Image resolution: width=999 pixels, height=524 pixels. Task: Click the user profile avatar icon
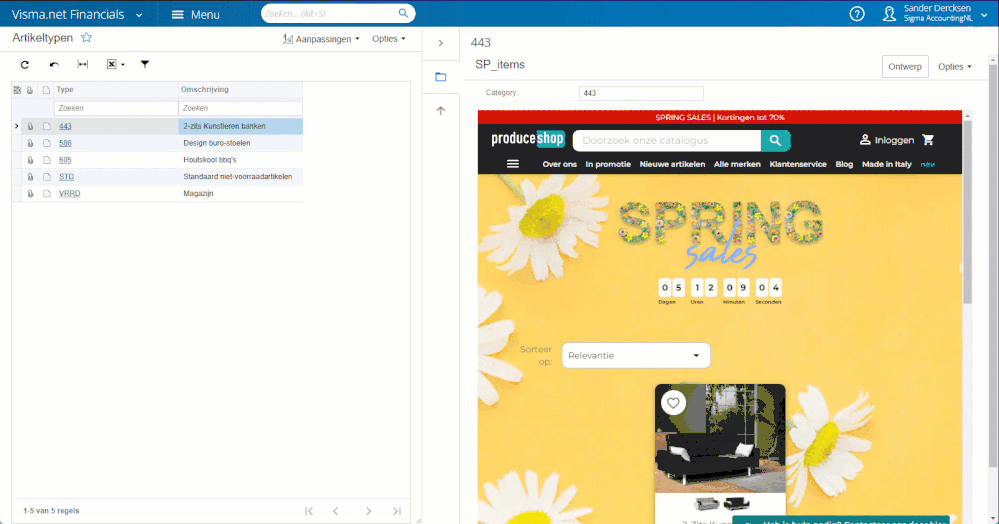coord(889,14)
